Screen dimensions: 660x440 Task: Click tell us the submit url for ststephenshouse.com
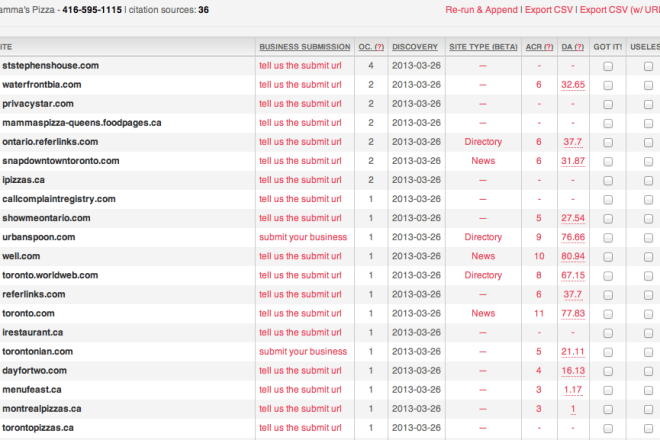[300, 66]
